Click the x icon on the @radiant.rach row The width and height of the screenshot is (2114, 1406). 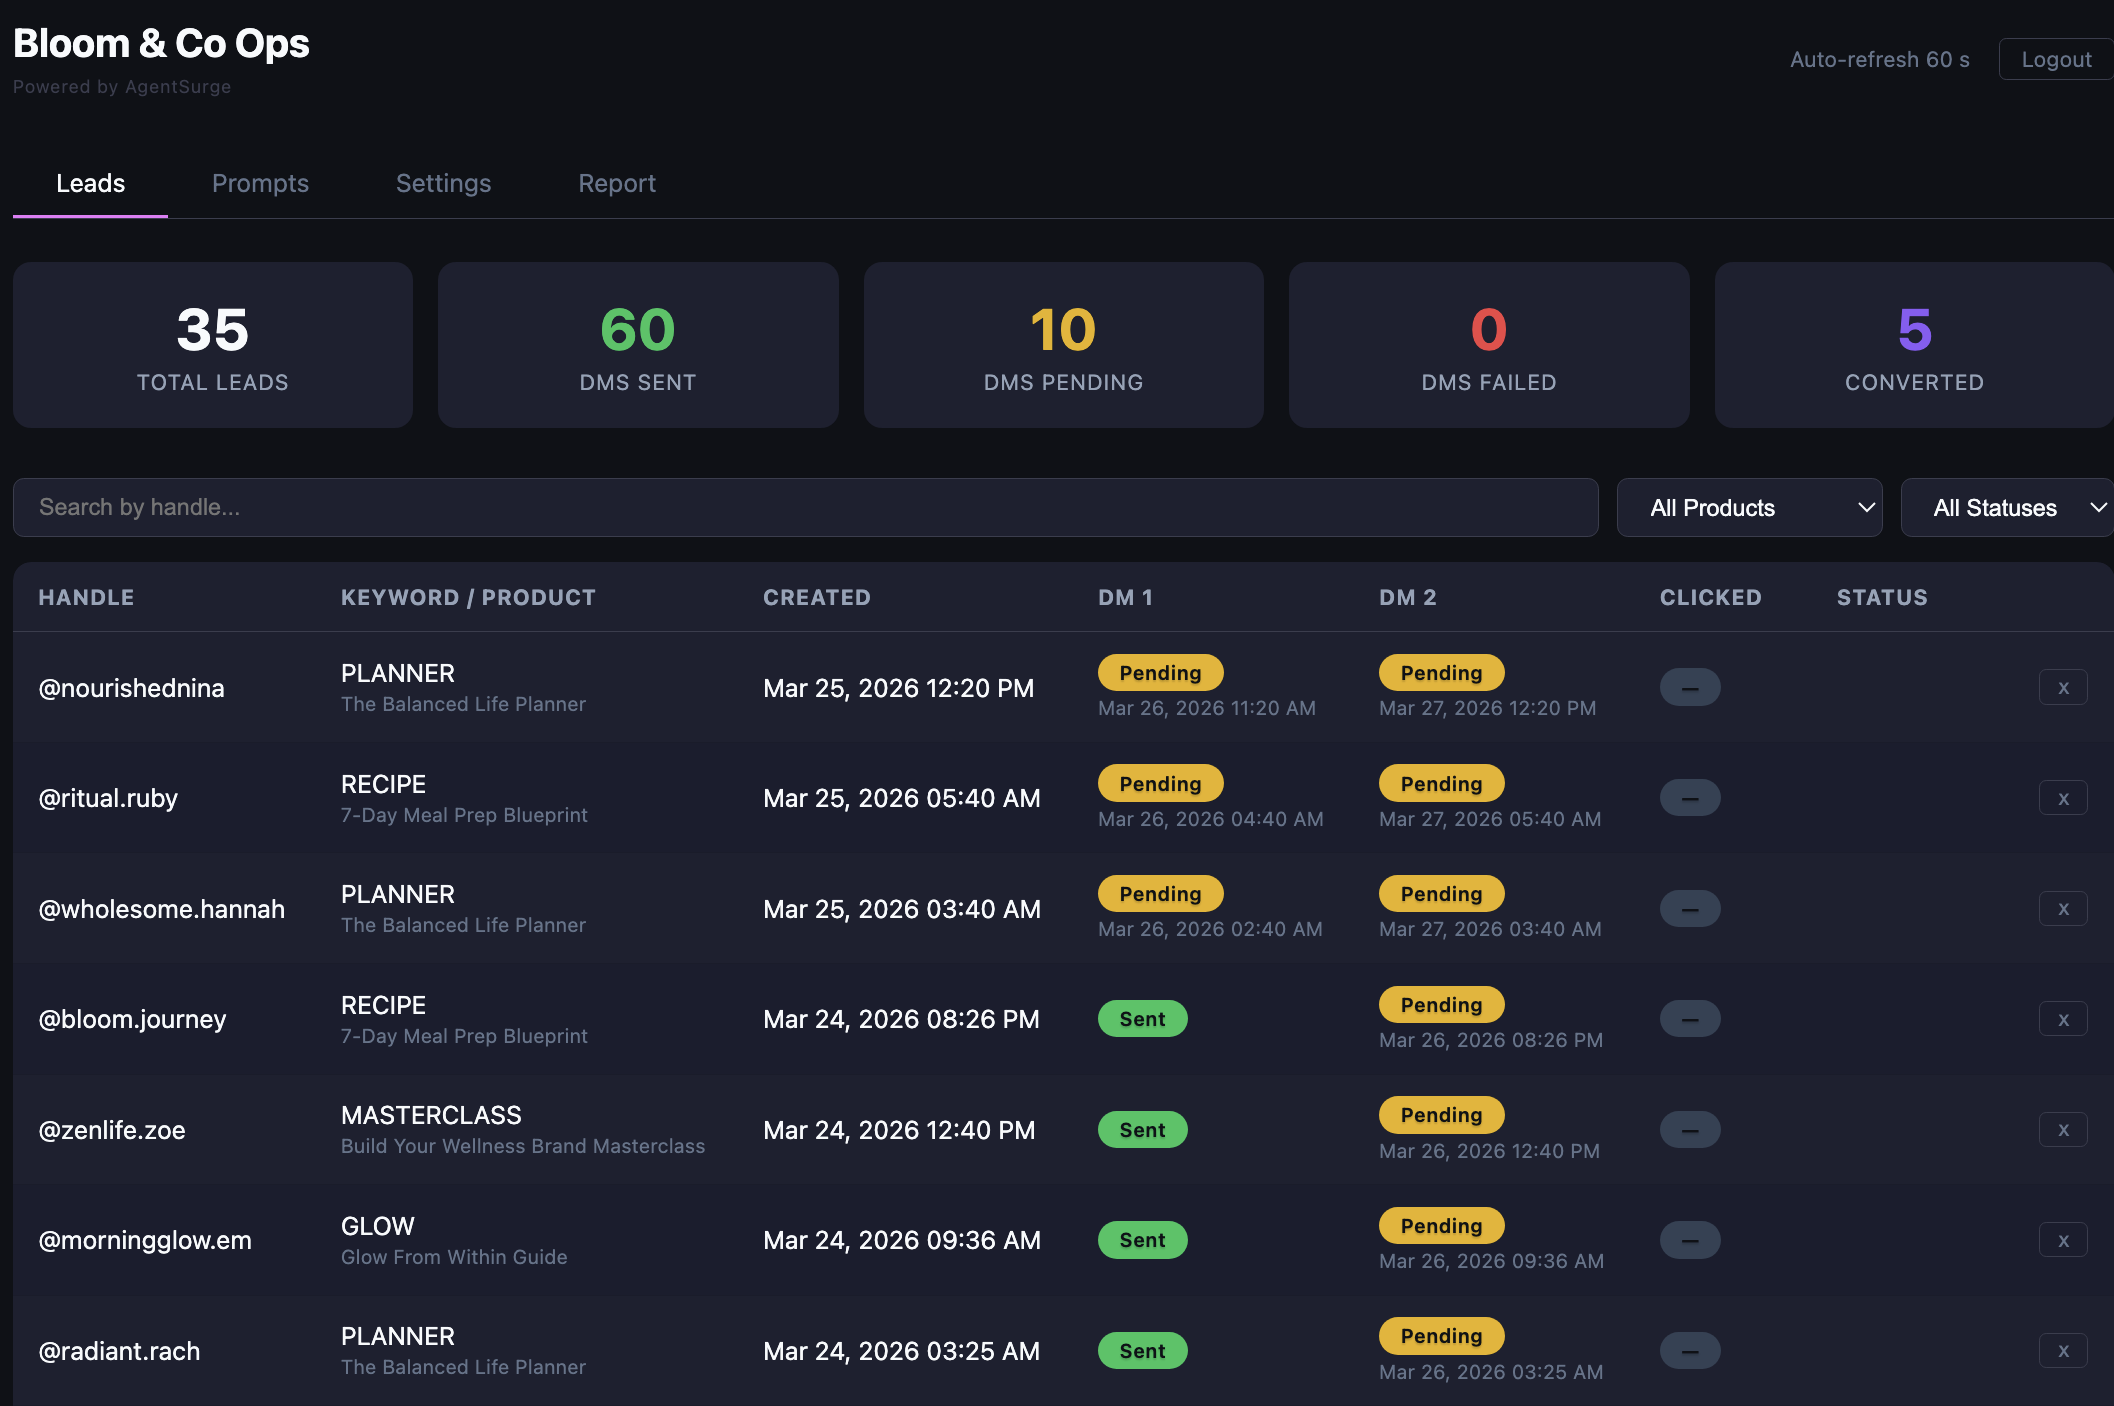pyautogui.click(x=2063, y=1350)
